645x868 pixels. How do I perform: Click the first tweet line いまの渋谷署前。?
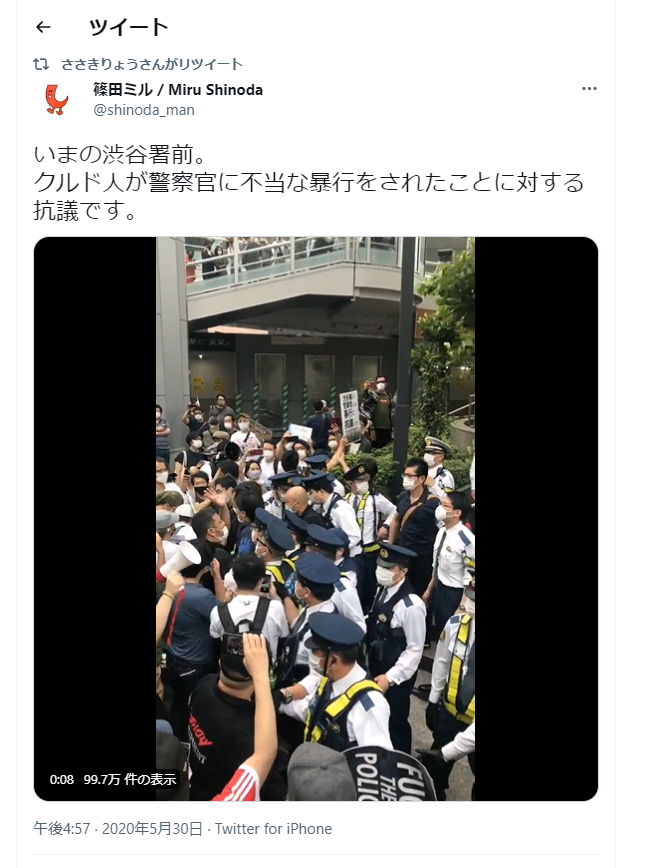coord(120,154)
